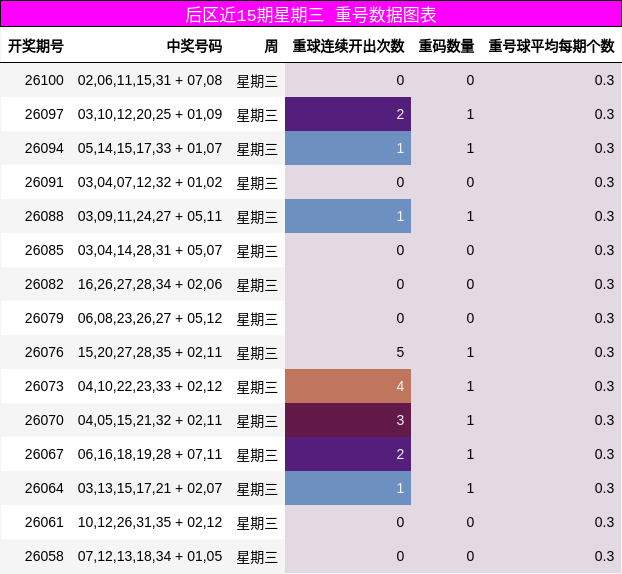Viewport: 622px width, 574px height.
Task: Select issue number 26070
Action: coord(44,420)
